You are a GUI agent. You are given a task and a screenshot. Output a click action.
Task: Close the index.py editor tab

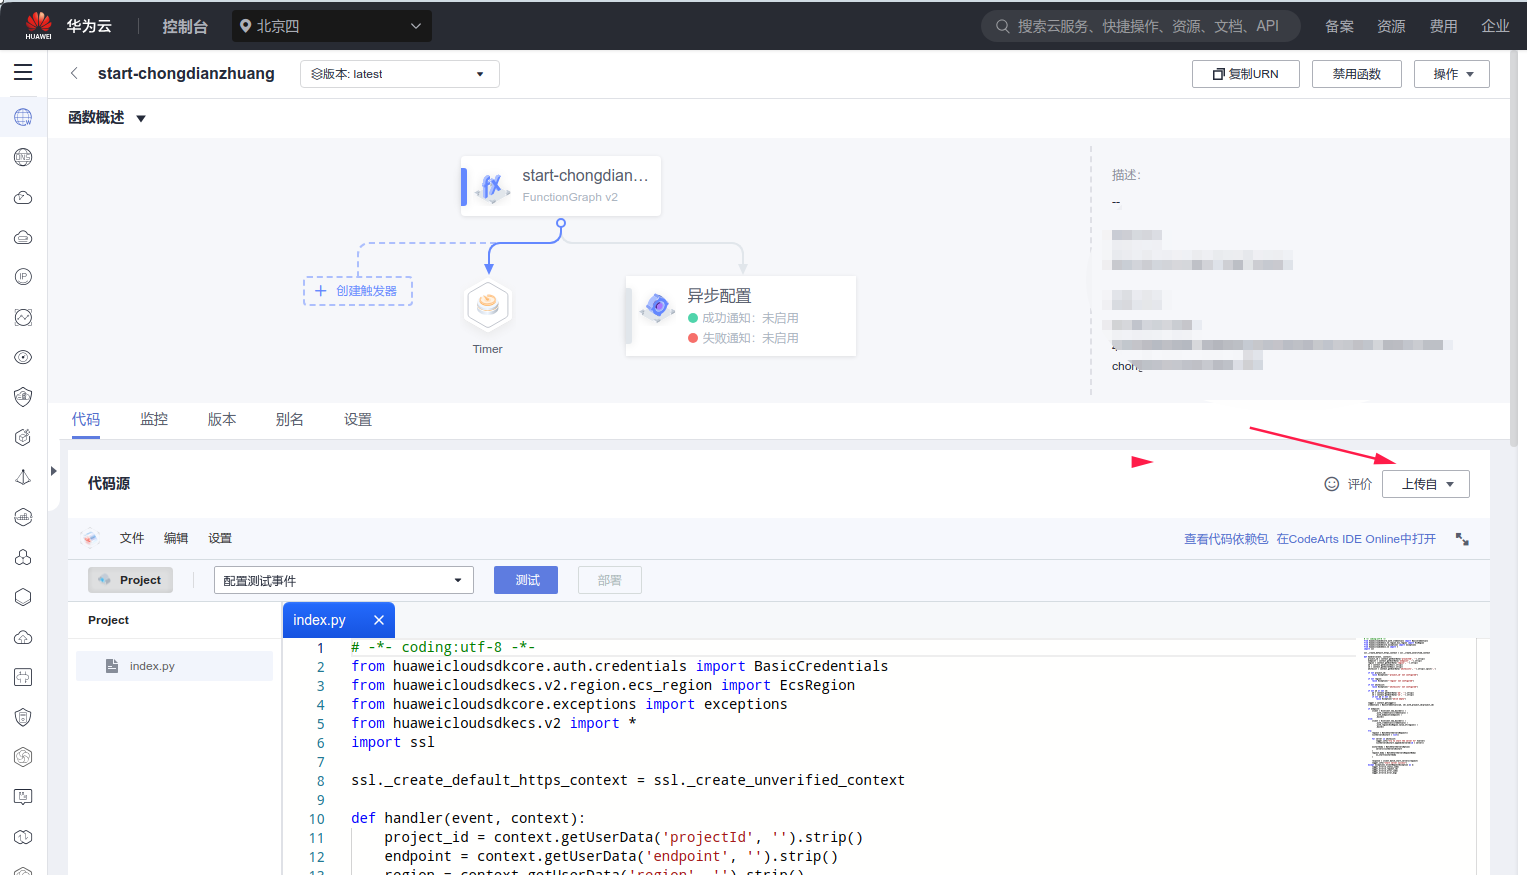379,620
